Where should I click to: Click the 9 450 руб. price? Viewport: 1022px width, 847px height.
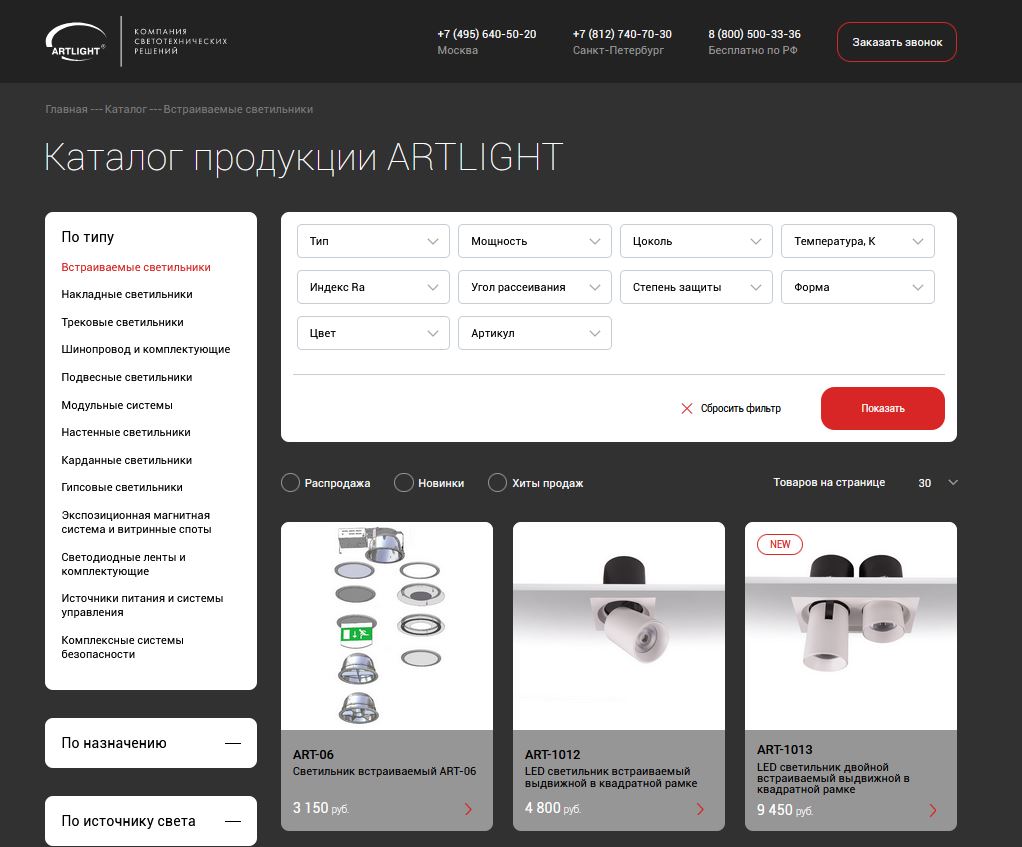pyautogui.click(x=785, y=810)
